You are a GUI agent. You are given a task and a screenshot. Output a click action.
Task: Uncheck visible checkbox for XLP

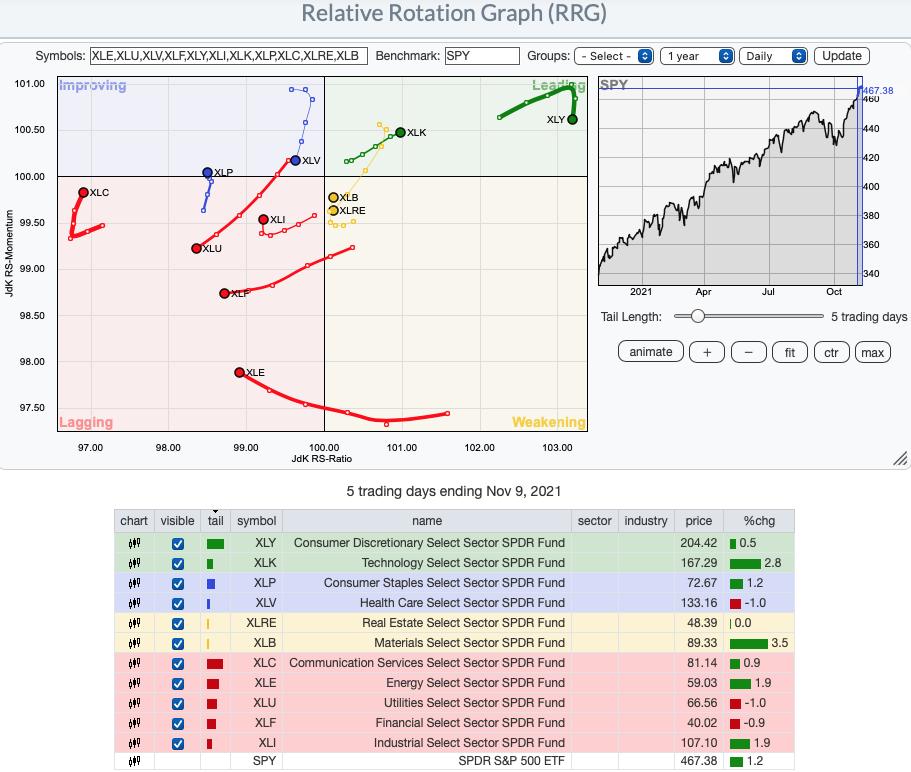click(178, 584)
